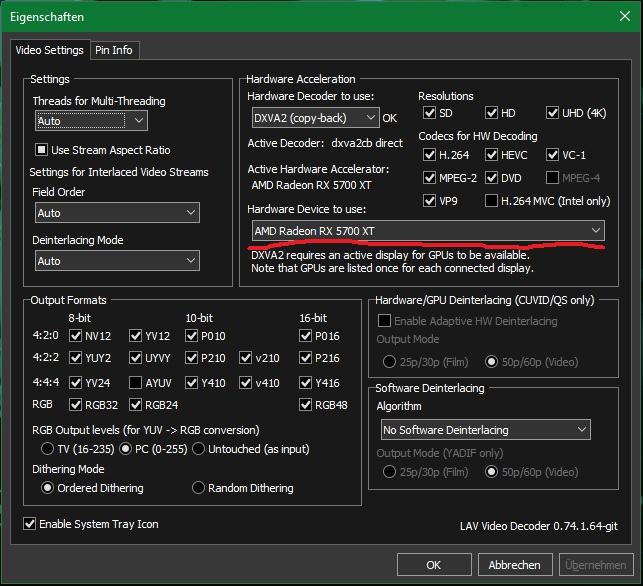Uncheck v210 output format

click(x=245, y=358)
